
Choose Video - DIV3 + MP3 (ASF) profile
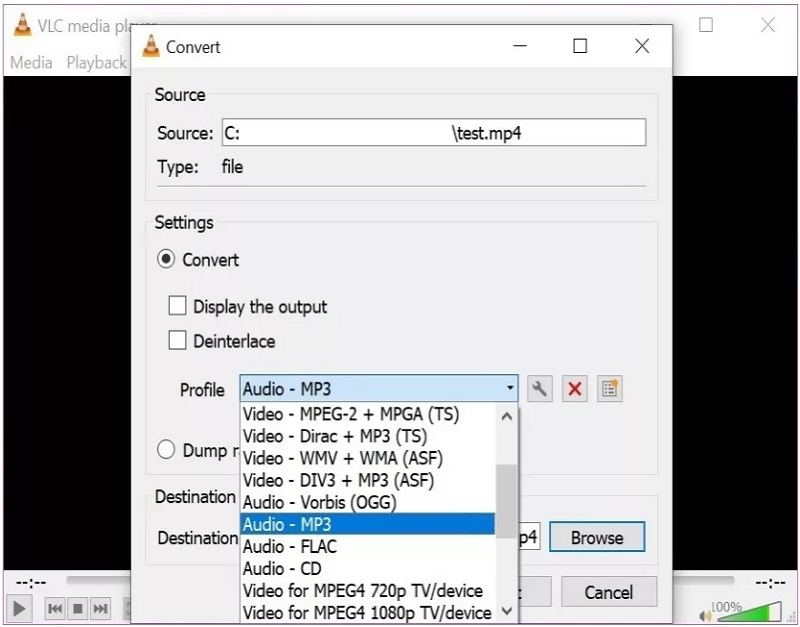point(367,480)
